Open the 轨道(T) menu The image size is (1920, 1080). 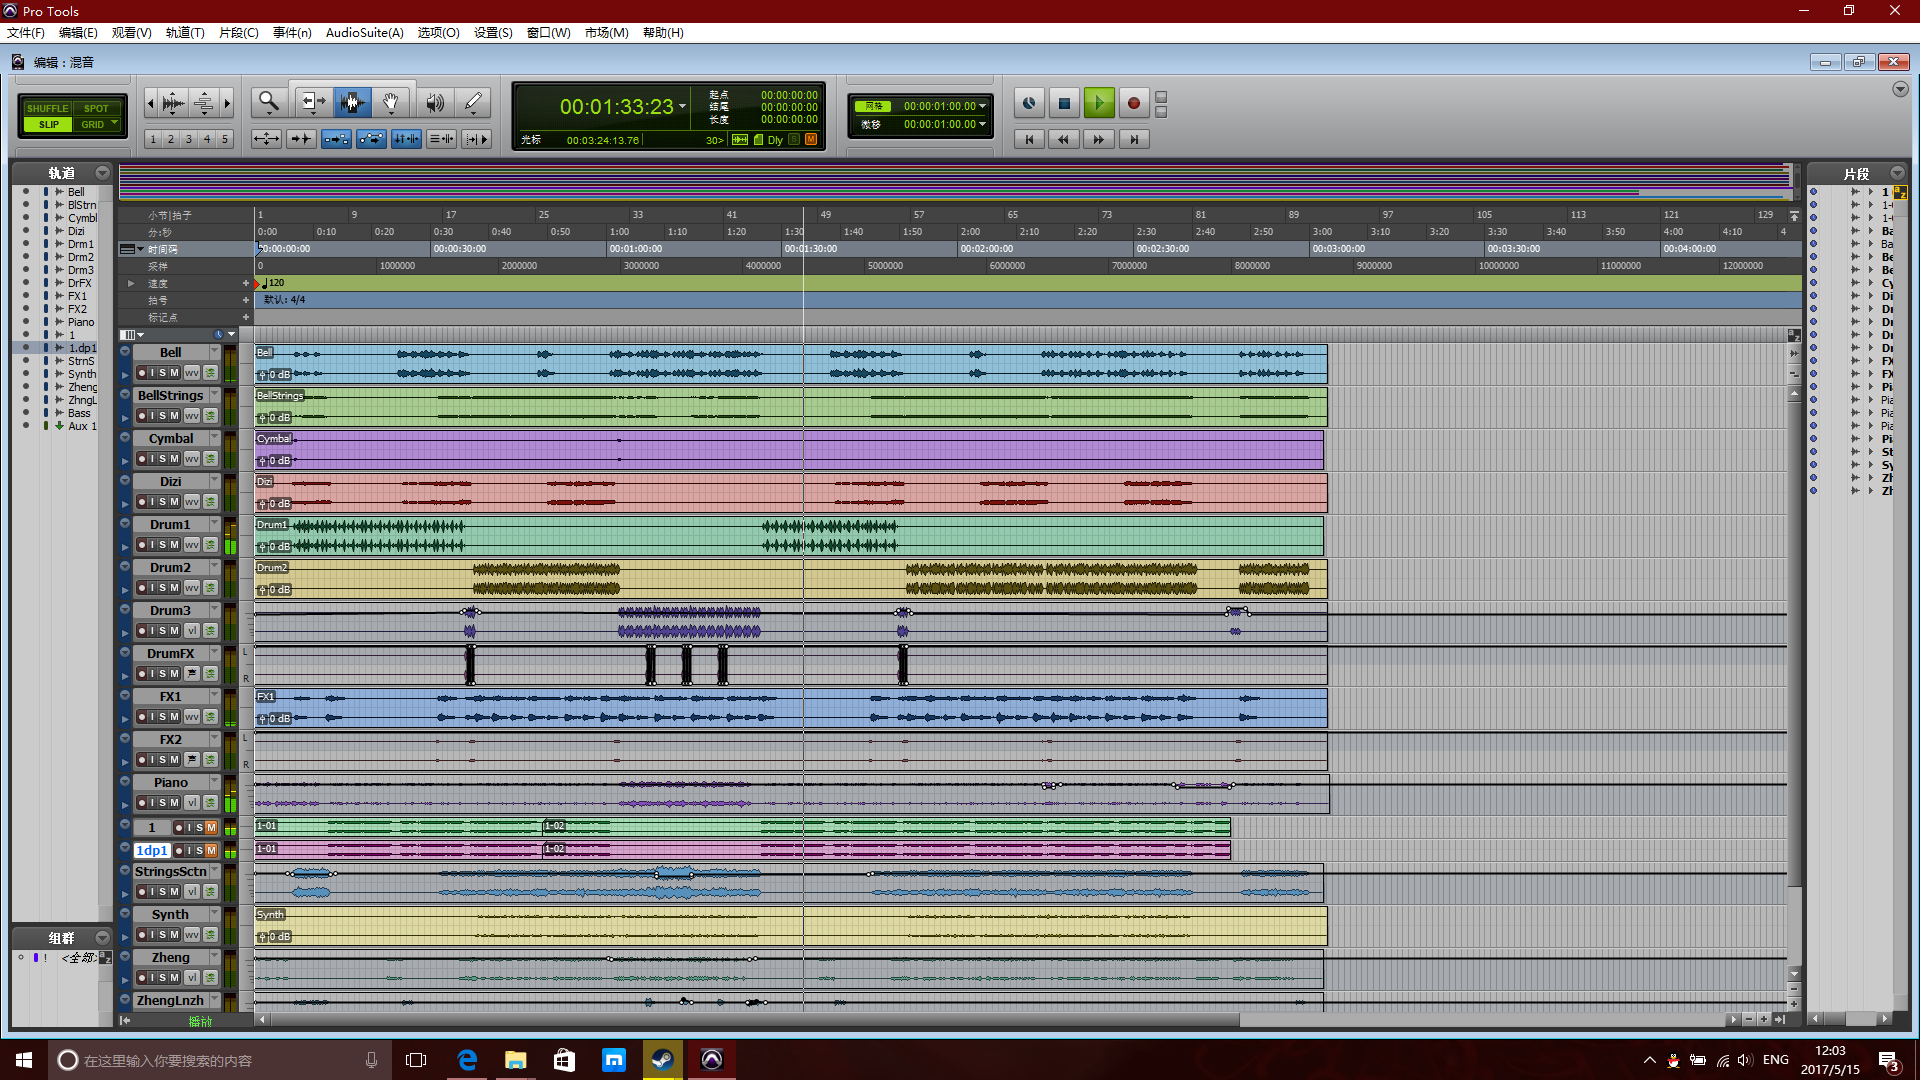tap(185, 33)
